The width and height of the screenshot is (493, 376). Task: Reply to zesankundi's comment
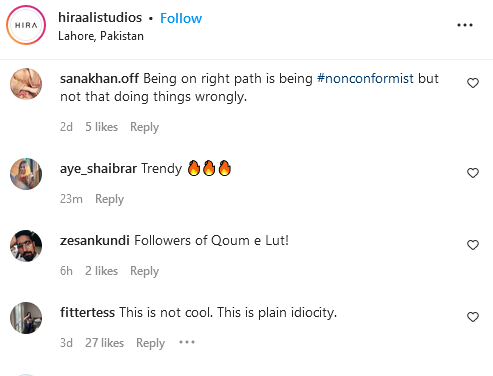point(144,271)
